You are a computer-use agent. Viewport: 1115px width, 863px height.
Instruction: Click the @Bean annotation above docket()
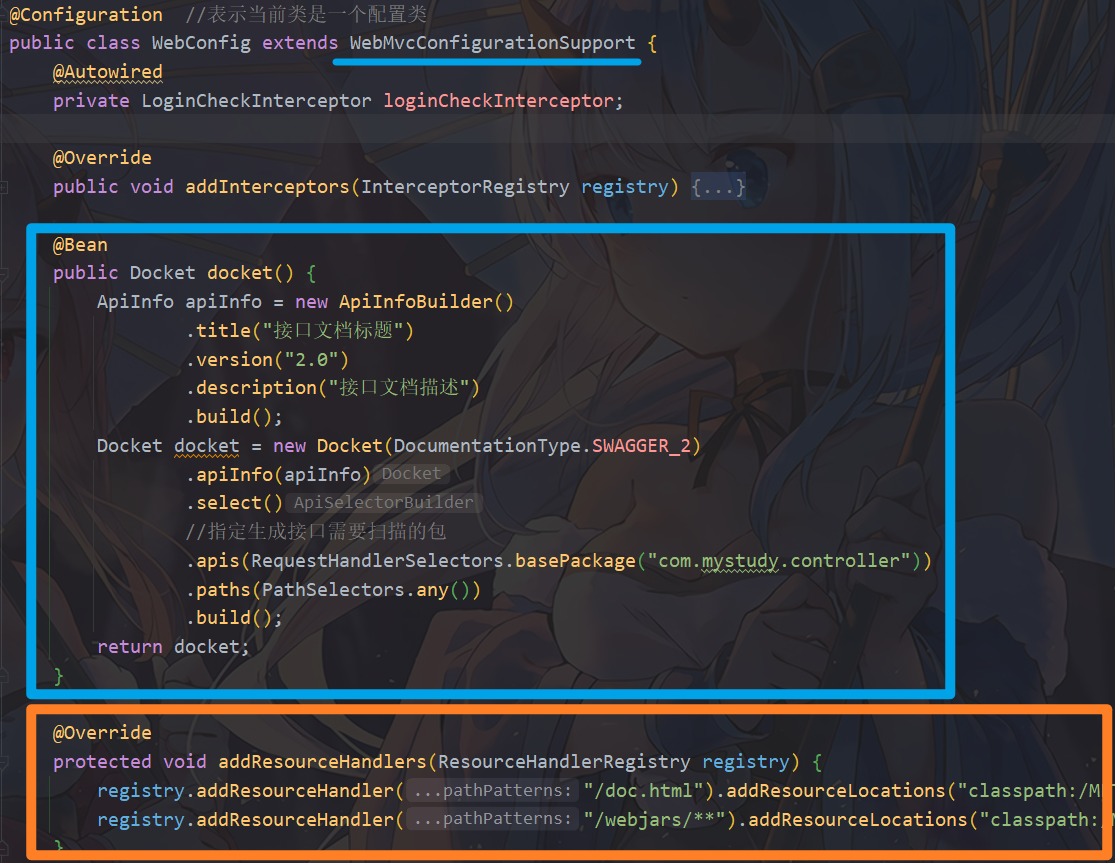pyautogui.click(x=80, y=245)
